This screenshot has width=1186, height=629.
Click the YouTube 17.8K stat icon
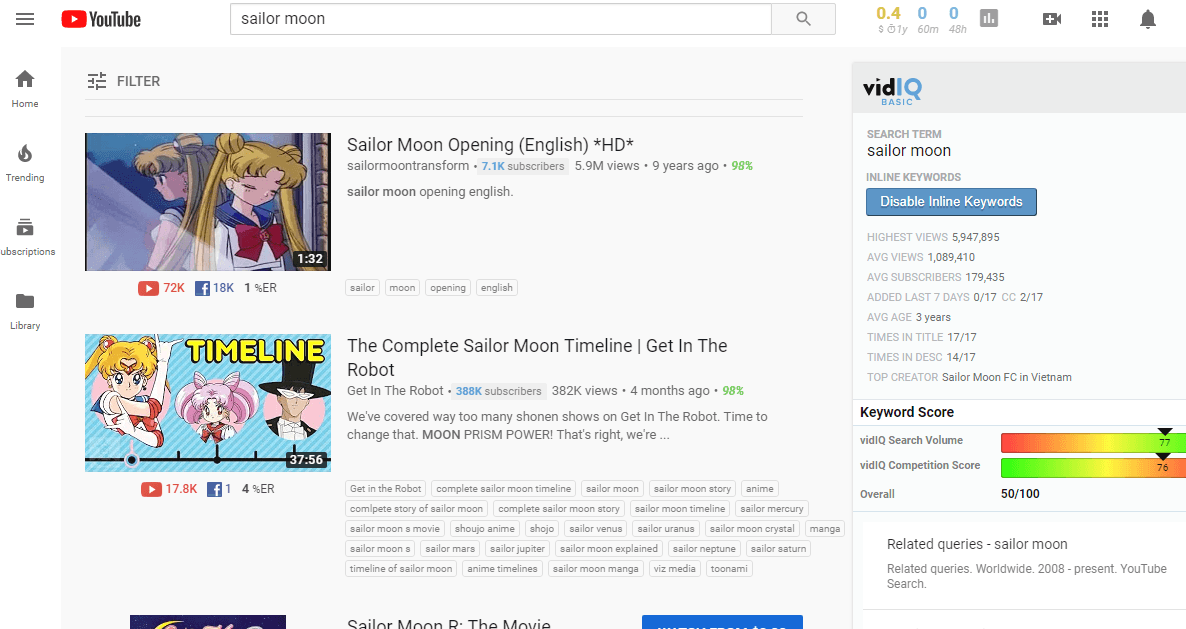[x=151, y=489]
